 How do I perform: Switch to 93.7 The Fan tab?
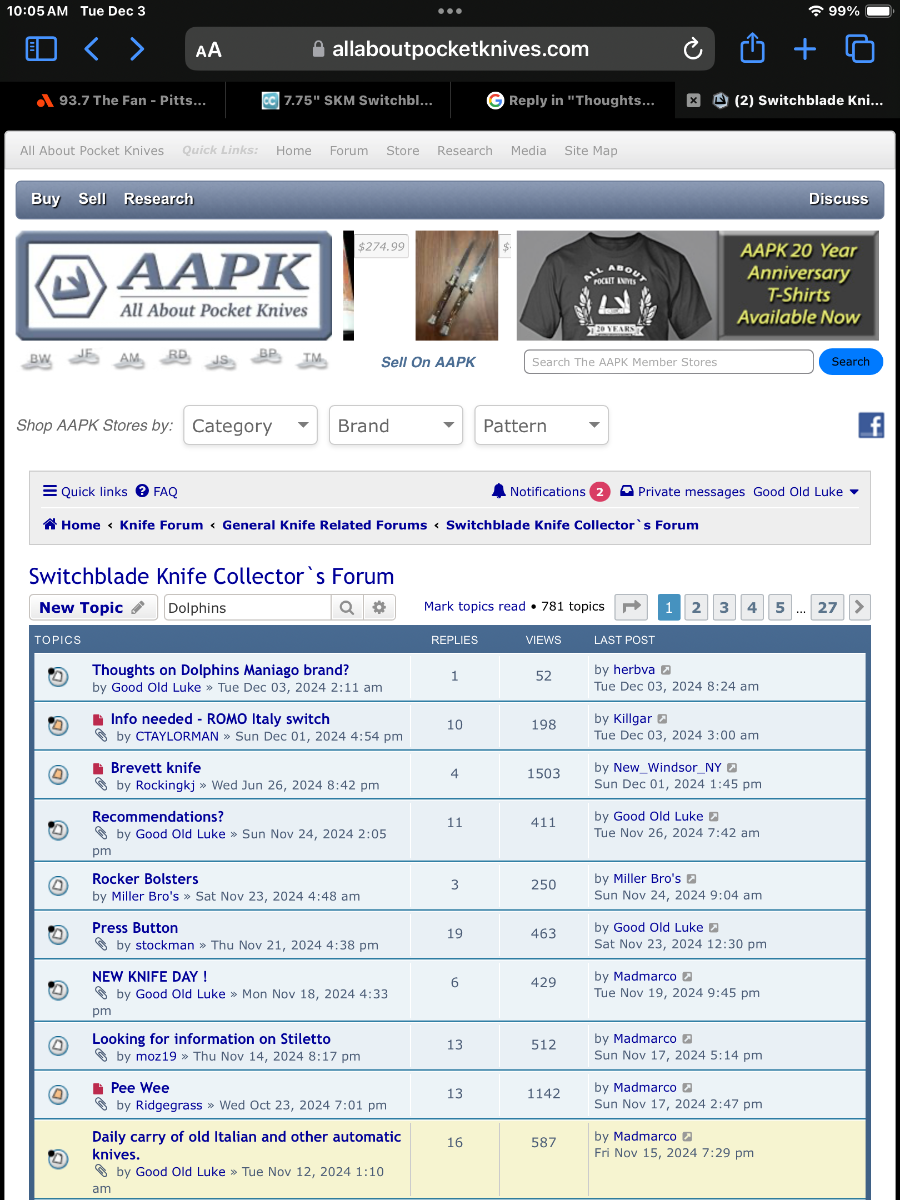tap(121, 100)
